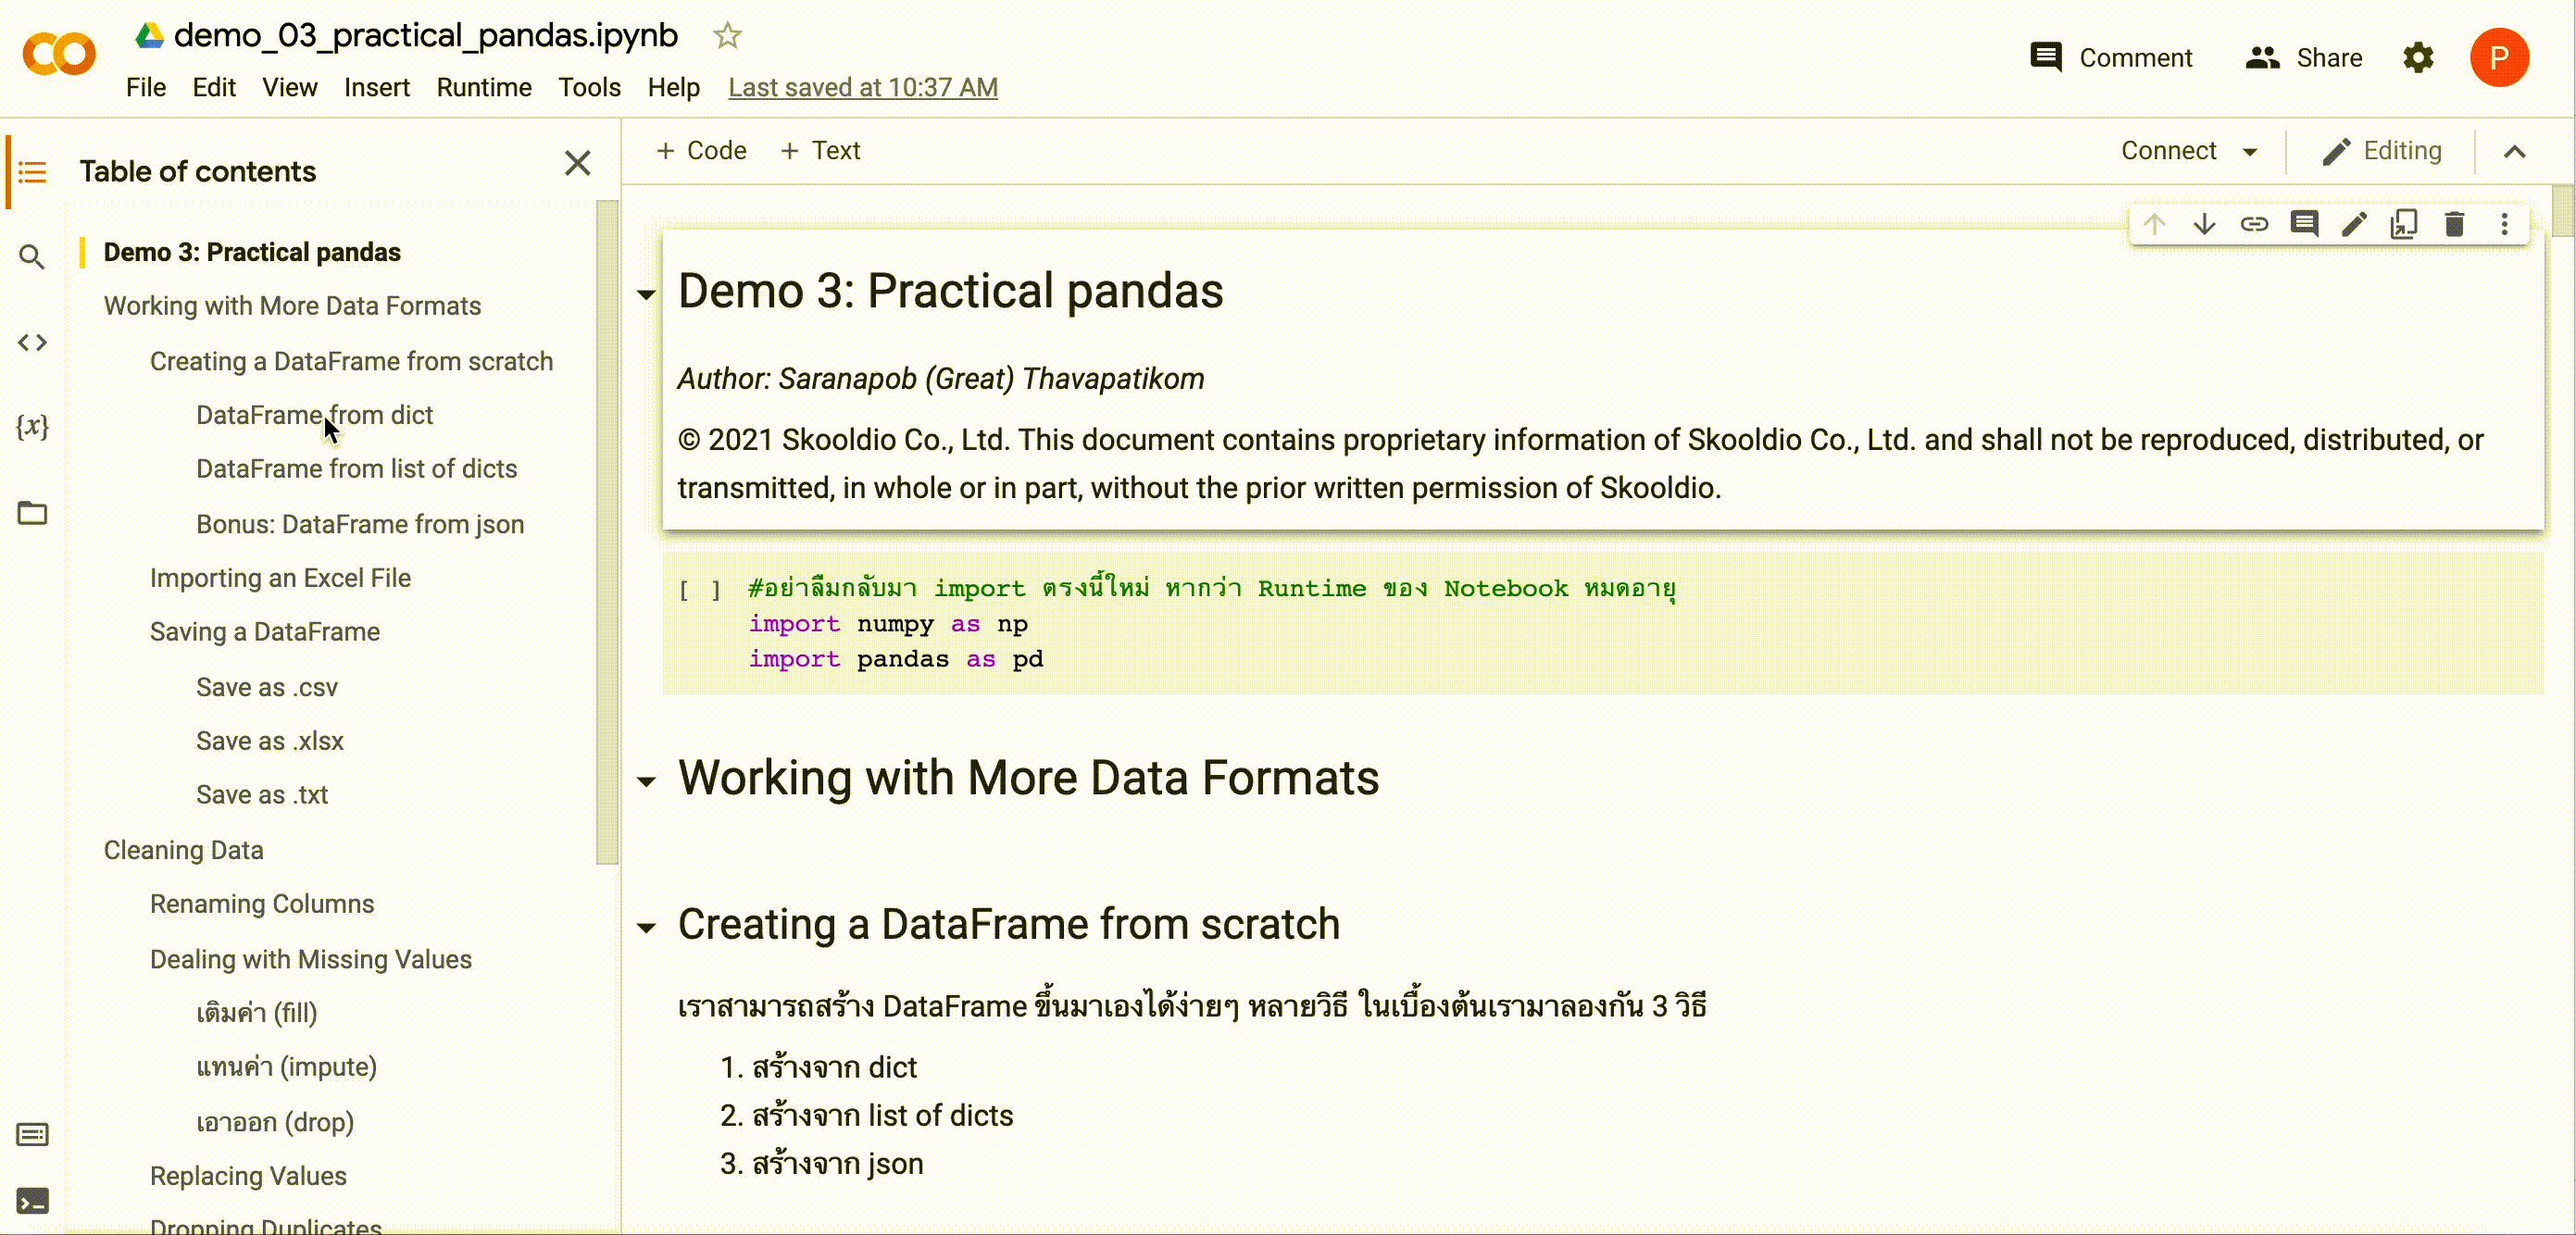This screenshot has height=1235, width=2576.
Task: Open the Find and replace sidebar icon
Action: pyautogui.click(x=32, y=257)
